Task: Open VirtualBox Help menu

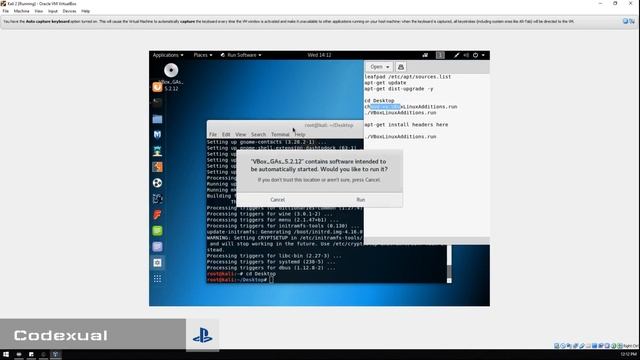Action: point(85,11)
